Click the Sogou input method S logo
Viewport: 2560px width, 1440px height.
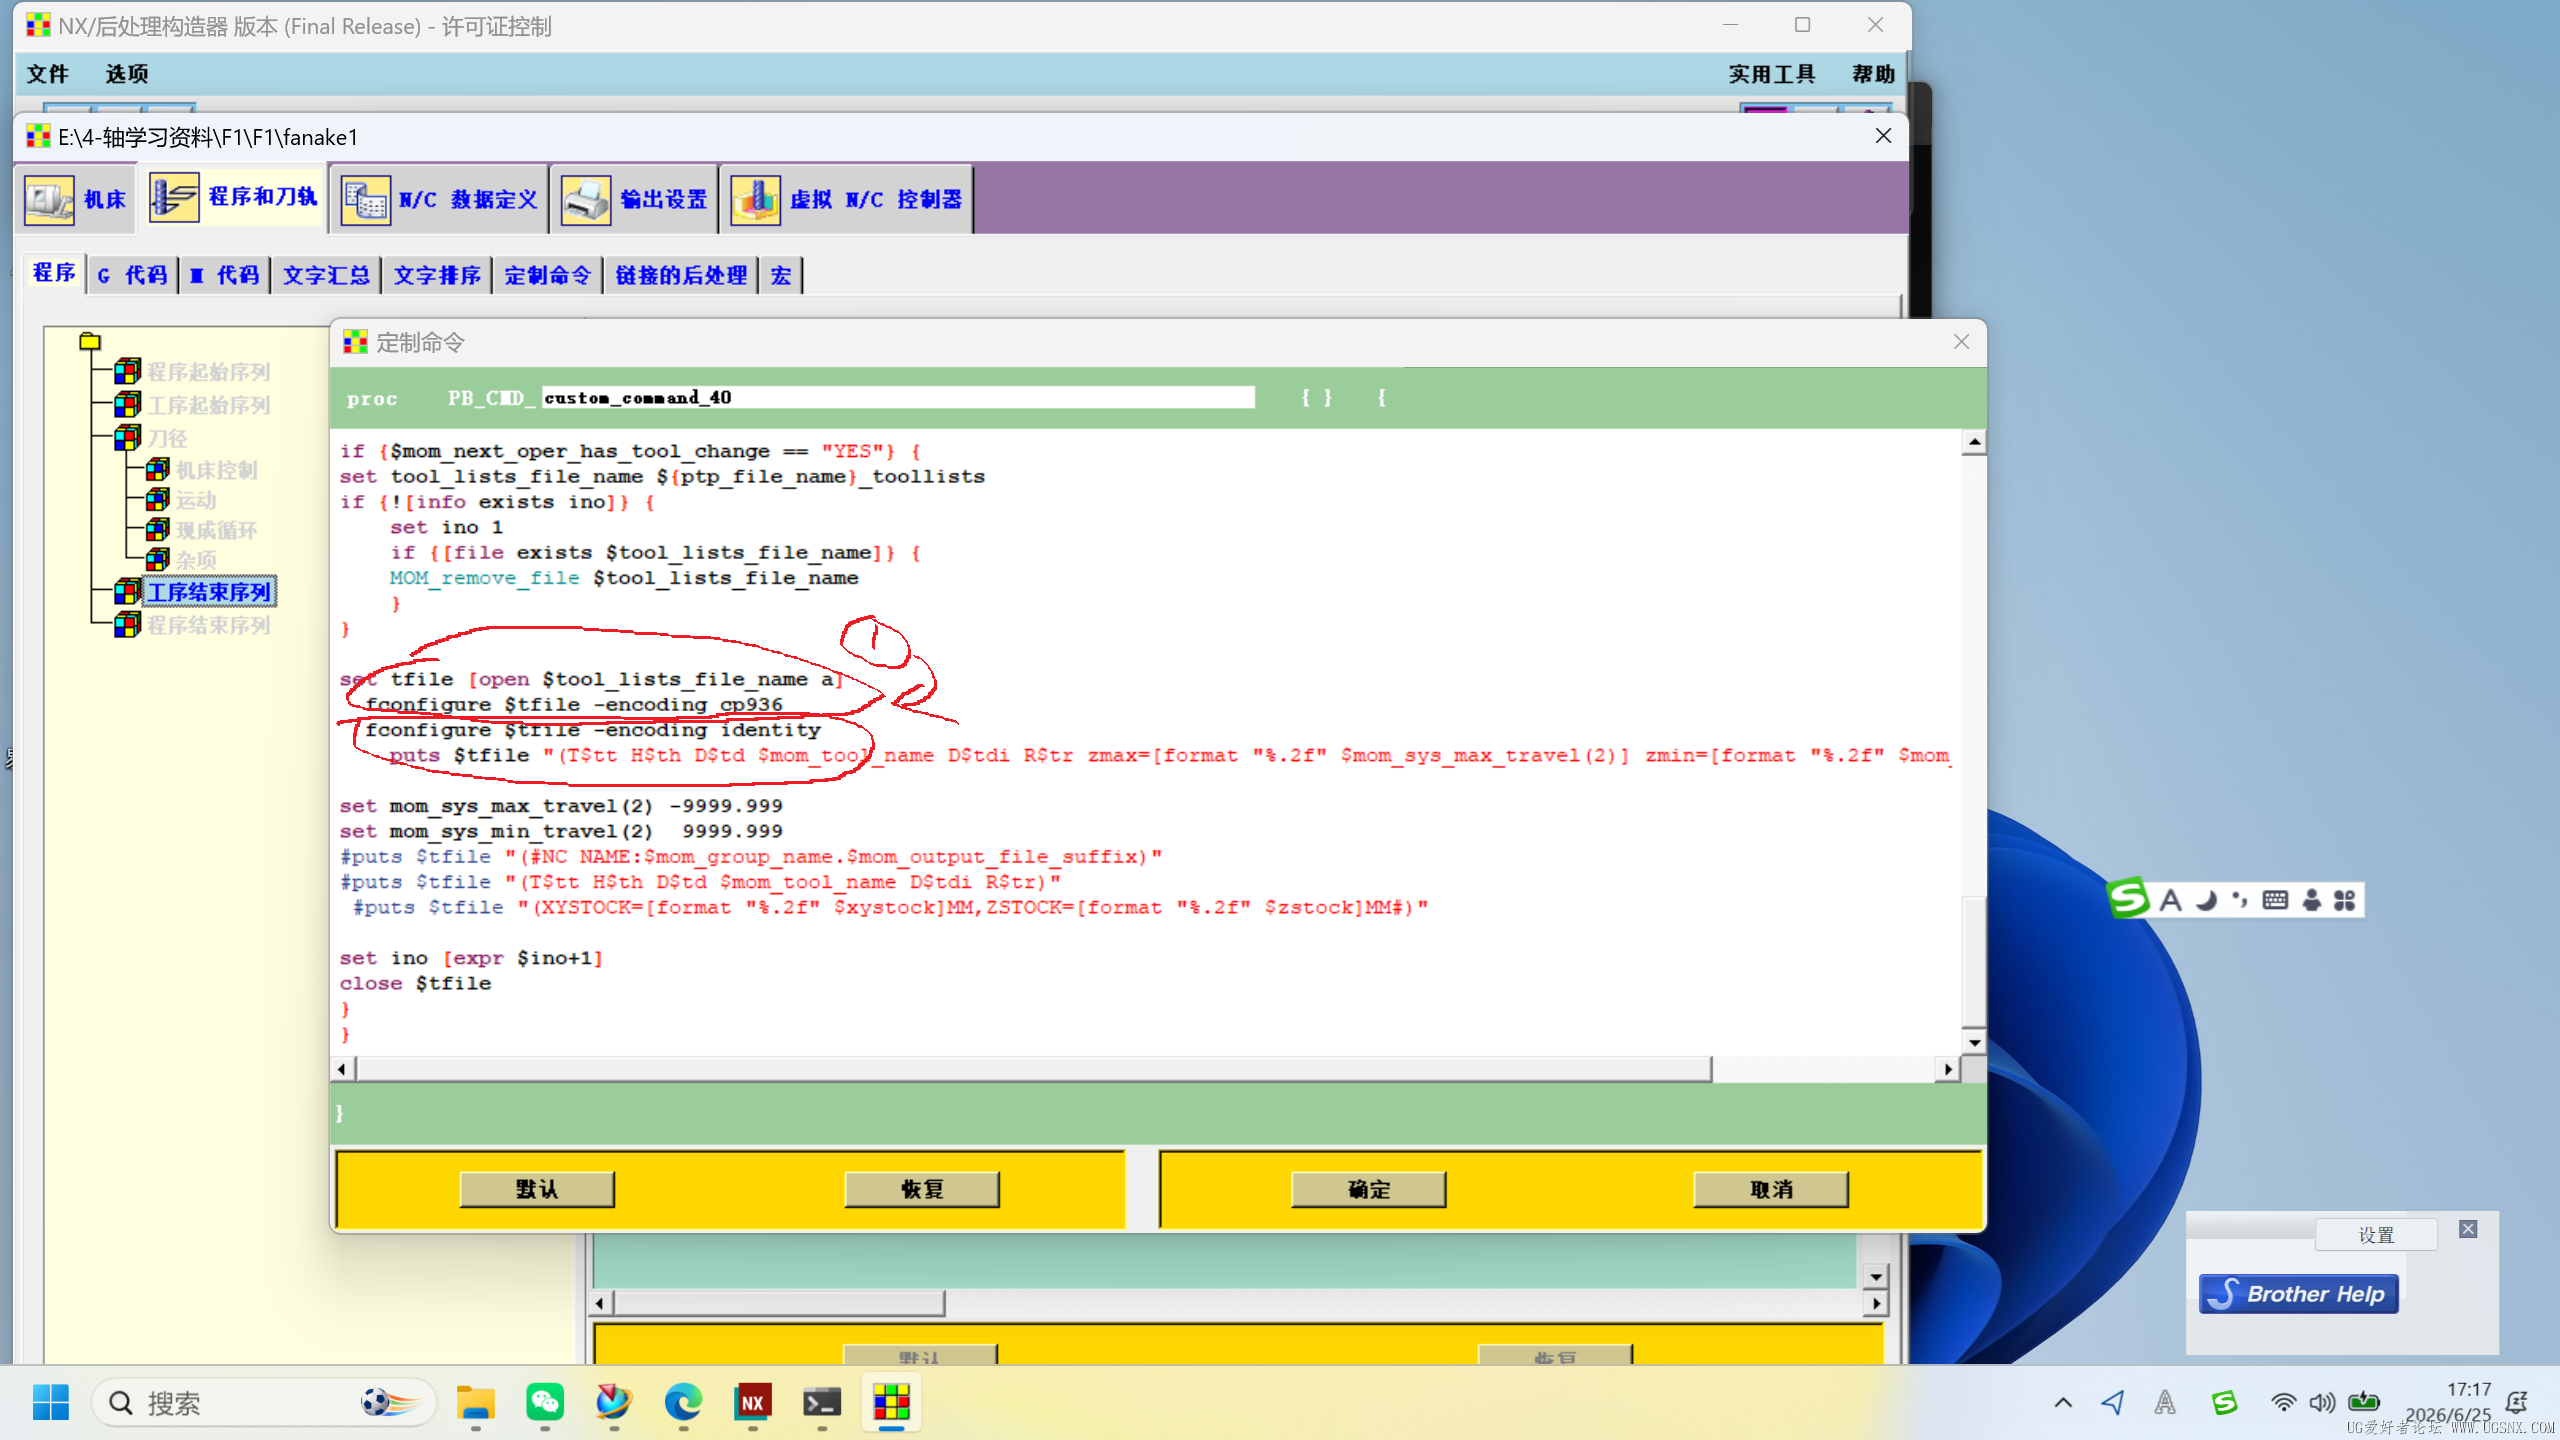coord(2128,899)
